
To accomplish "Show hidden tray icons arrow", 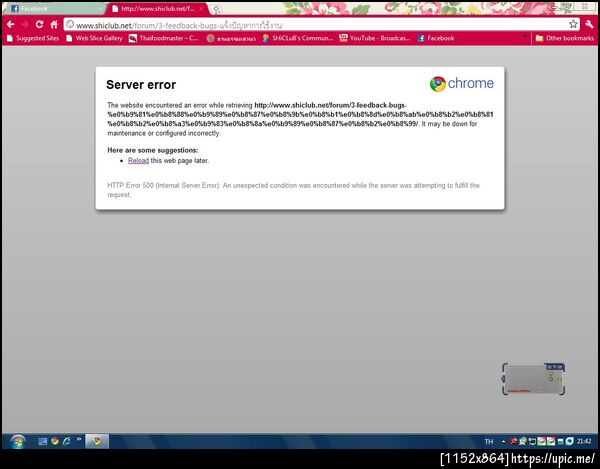I will [504, 441].
